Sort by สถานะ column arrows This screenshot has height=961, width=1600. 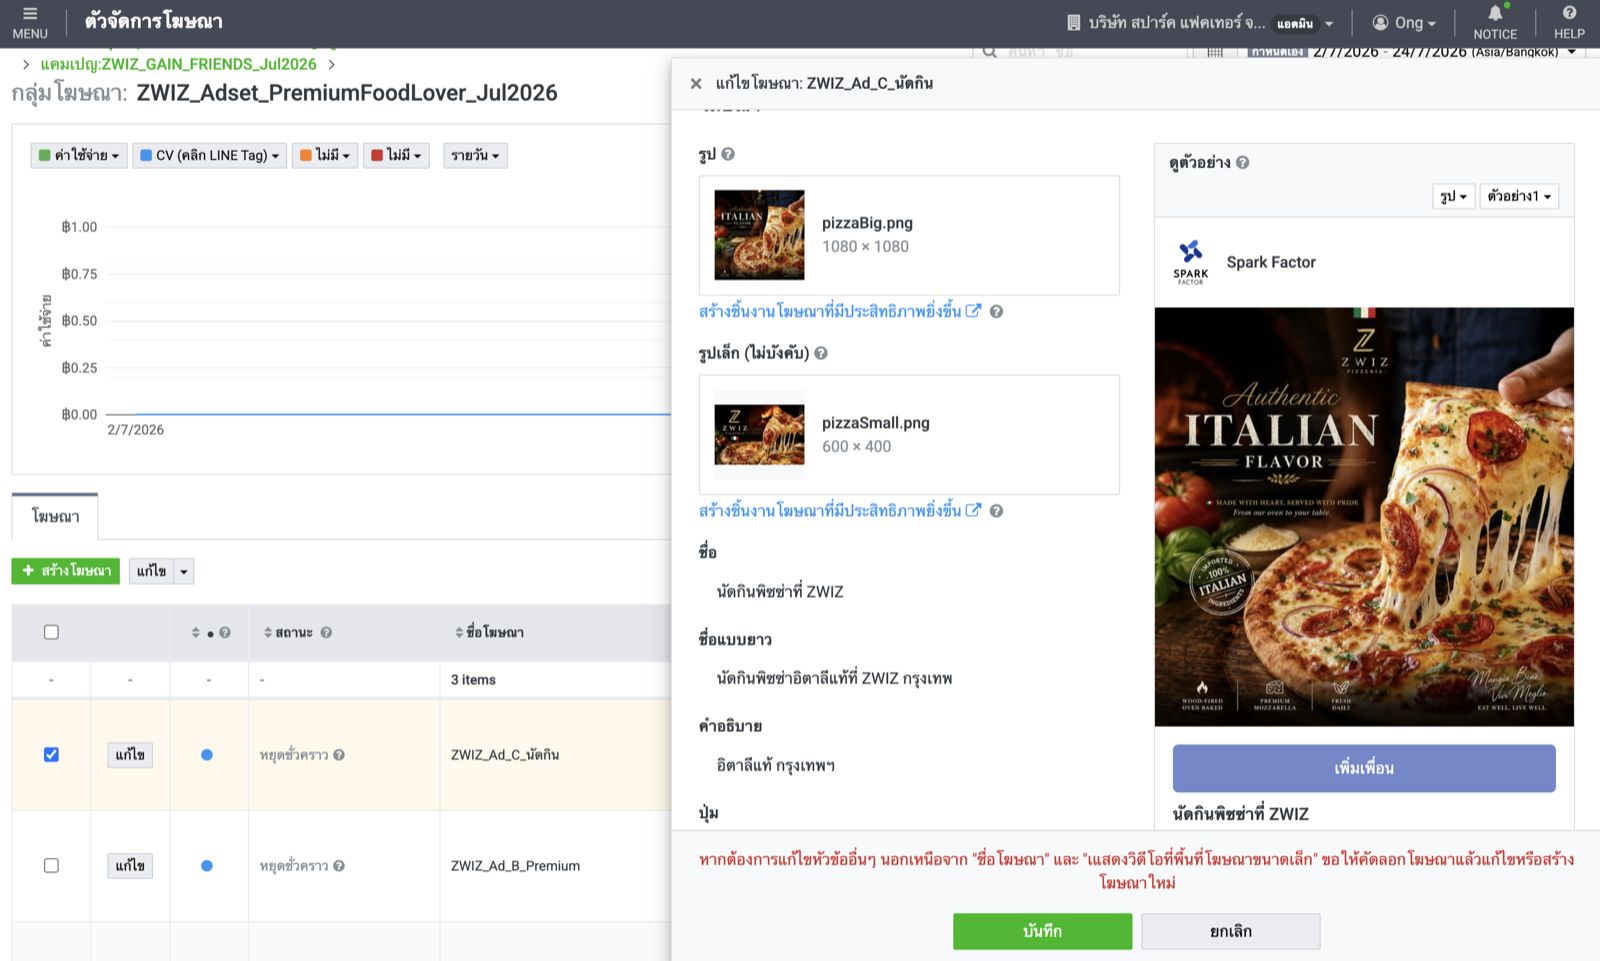click(x=268, y=632)
